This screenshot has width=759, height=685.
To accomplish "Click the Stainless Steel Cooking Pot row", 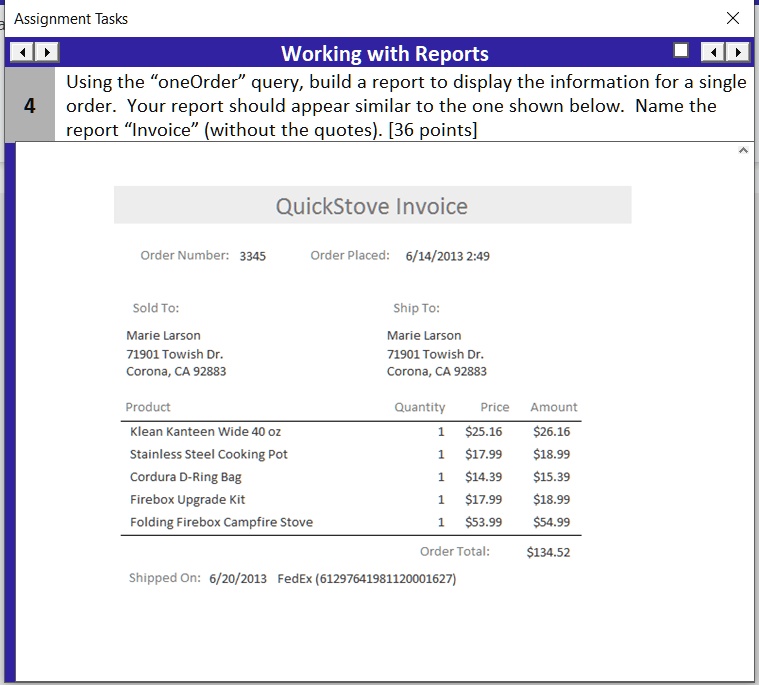I will pyautogui.click(x=351, y=454).
